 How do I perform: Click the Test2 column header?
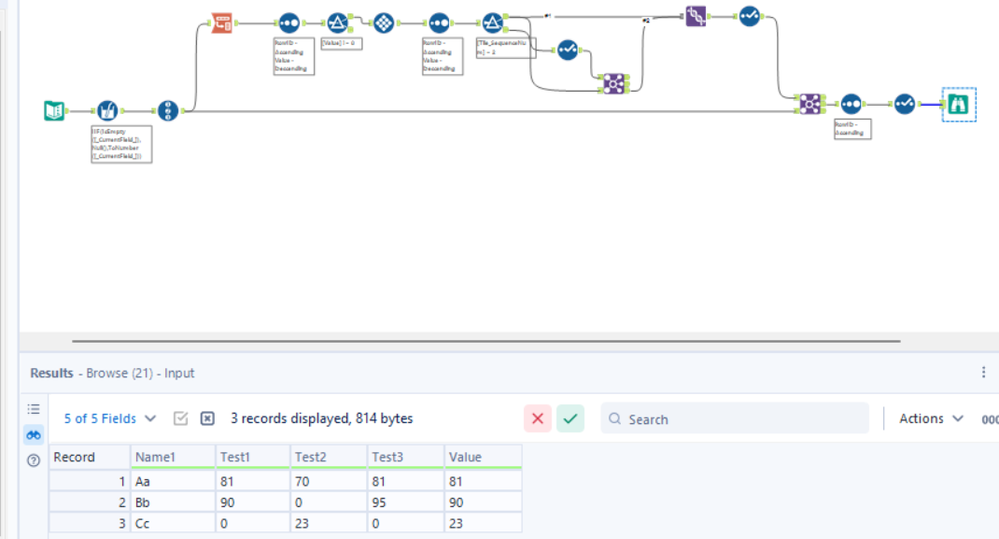coord(328,457)
